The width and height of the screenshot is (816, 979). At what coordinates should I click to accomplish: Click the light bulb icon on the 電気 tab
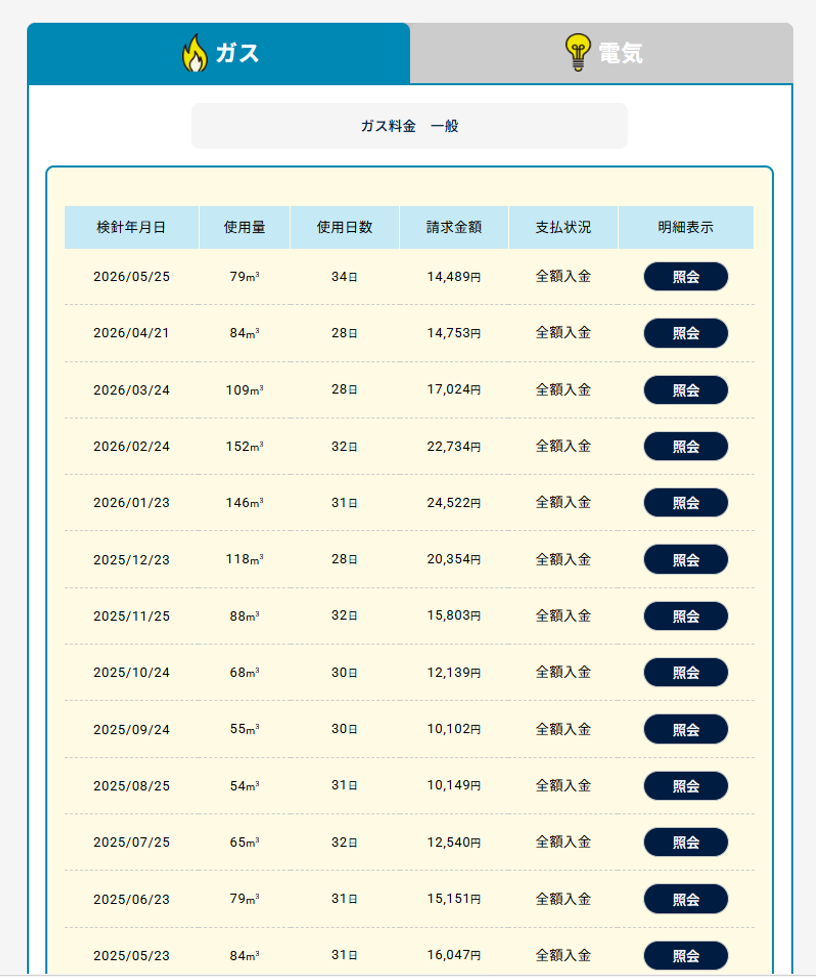coord(578,52)
